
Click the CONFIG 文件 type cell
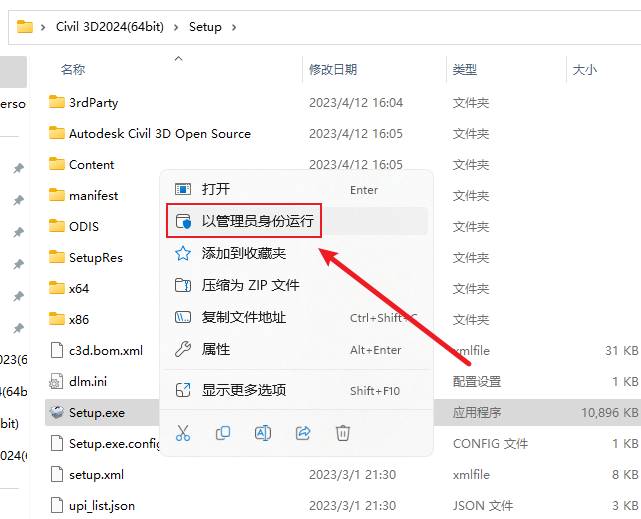(x=490, y=443)
